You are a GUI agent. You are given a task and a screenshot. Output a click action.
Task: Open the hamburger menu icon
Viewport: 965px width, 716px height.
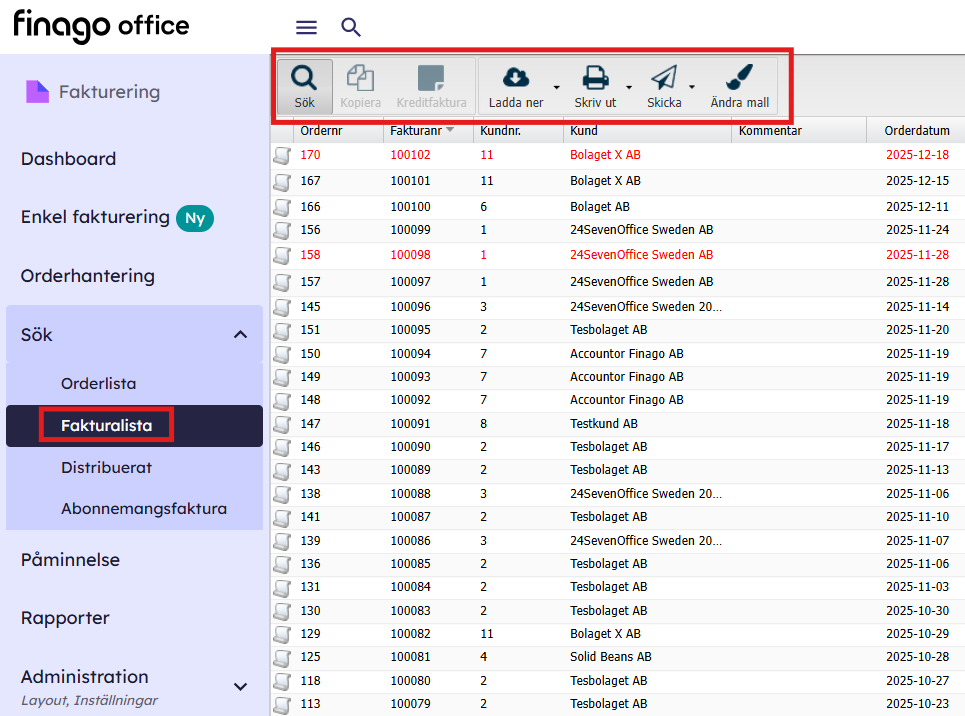tap(307, 28)
